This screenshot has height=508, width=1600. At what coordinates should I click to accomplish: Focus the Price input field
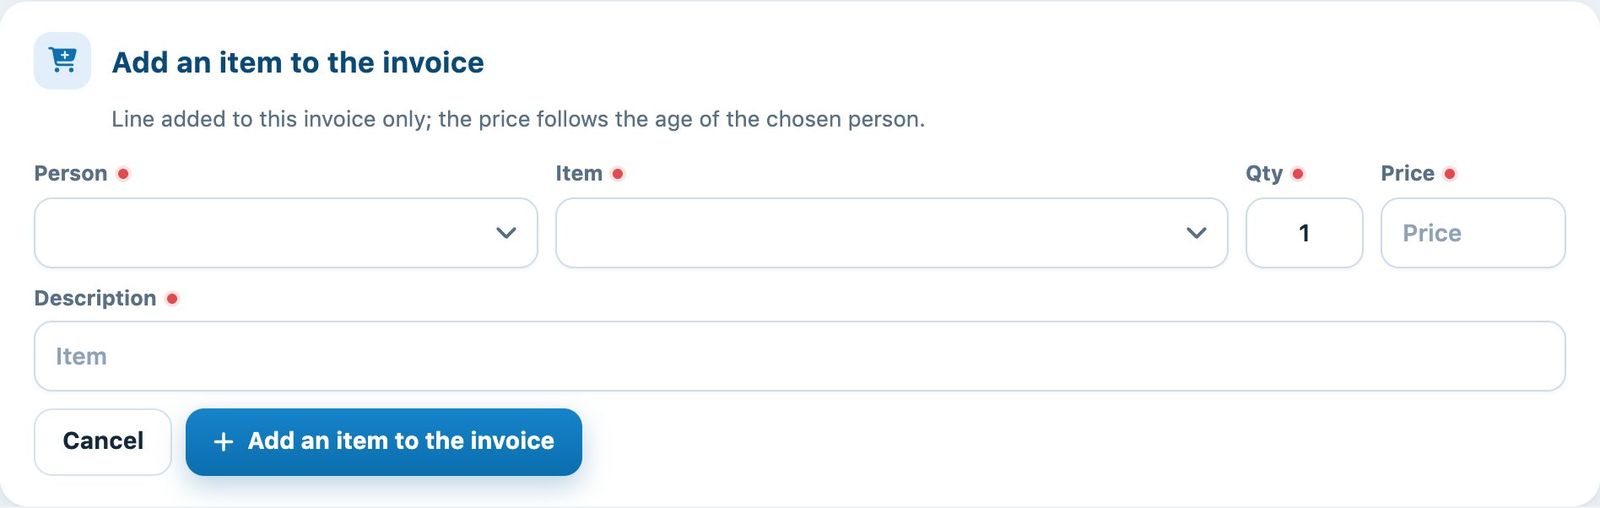tap(1473, 233)
